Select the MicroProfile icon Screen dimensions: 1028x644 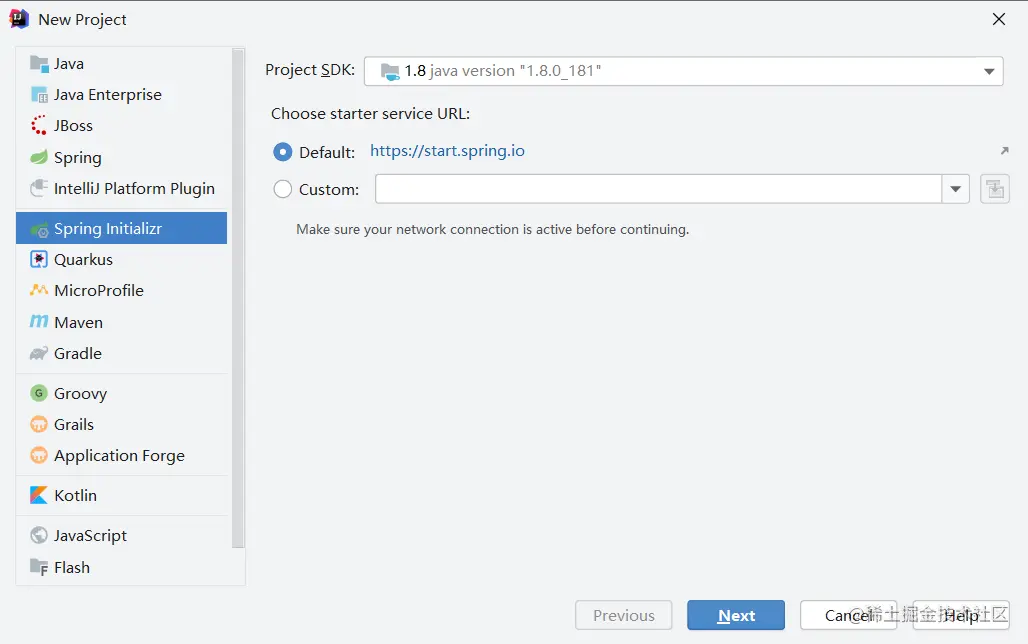tap(39, 290)
